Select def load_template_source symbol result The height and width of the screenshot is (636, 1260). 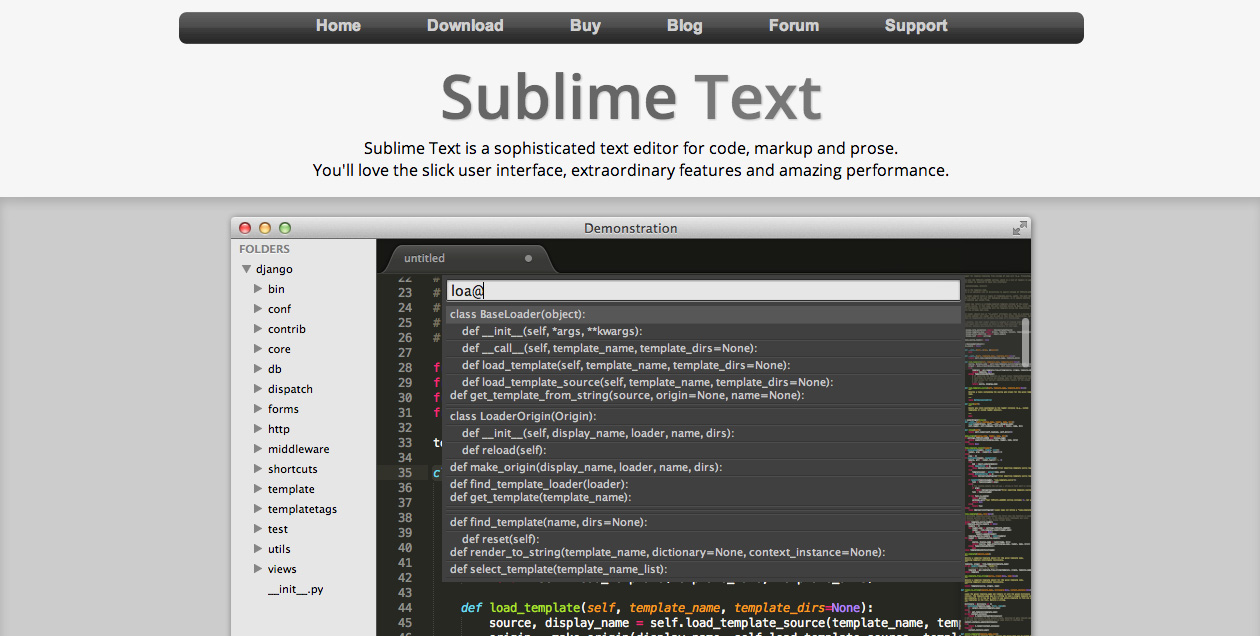[702, 382]
